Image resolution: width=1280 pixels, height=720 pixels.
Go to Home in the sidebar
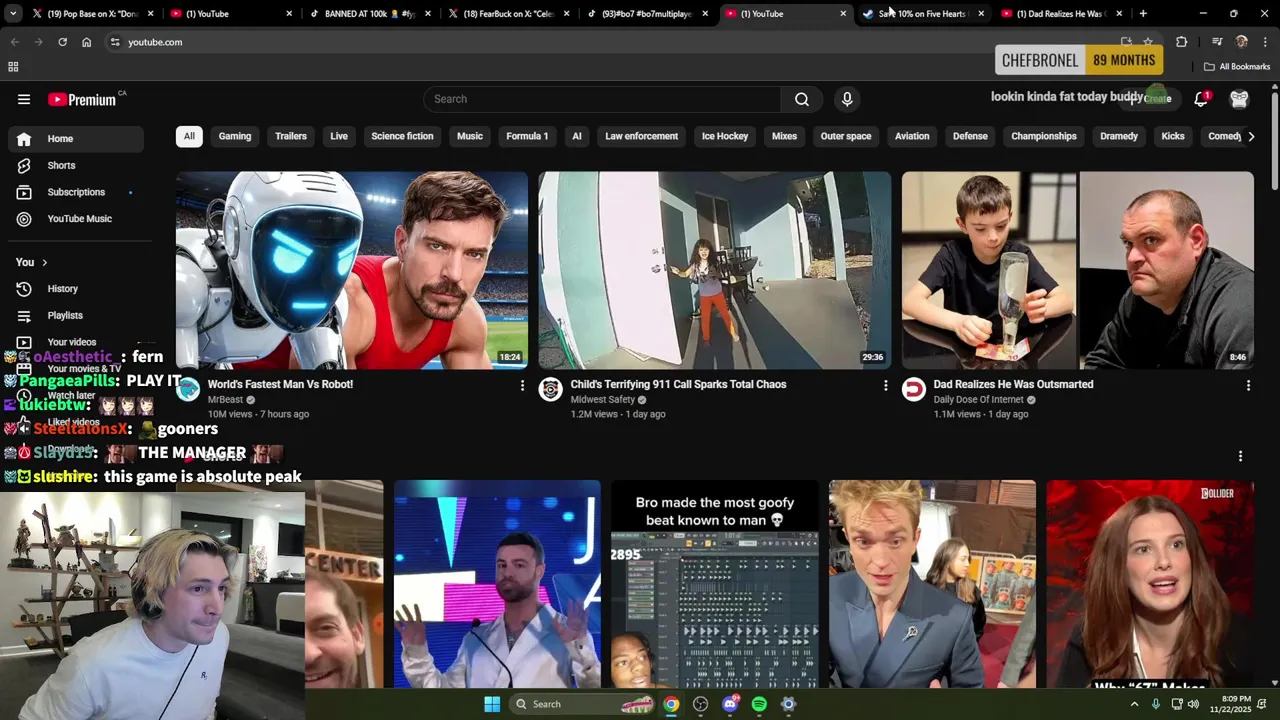tap(76, 139)
